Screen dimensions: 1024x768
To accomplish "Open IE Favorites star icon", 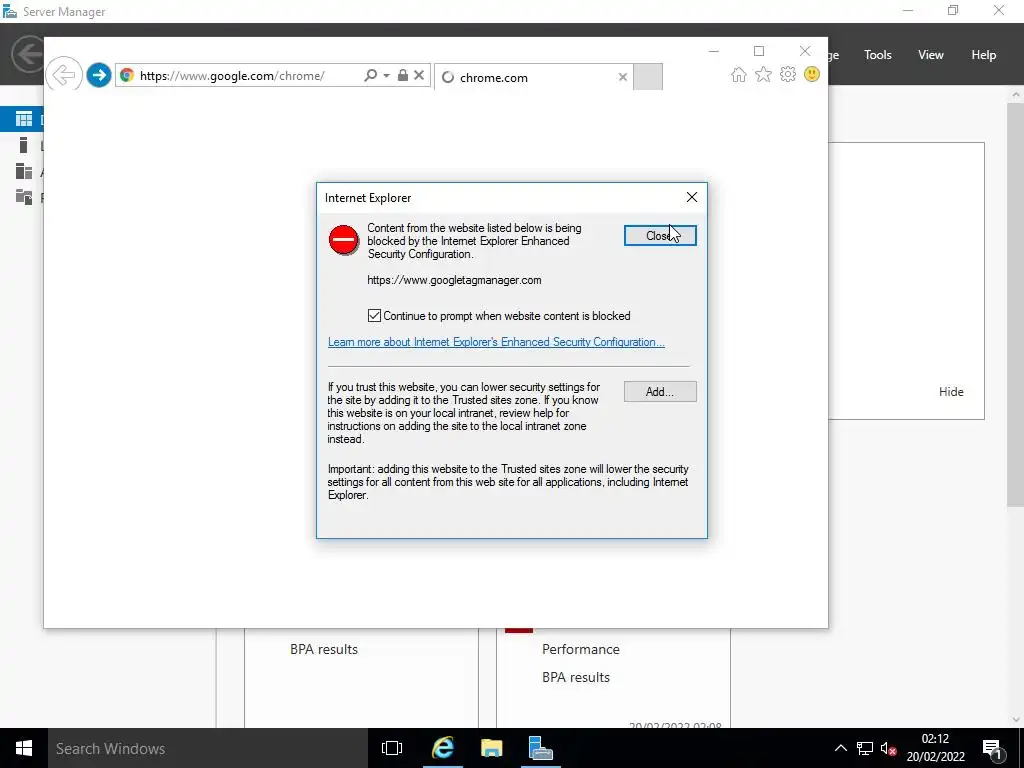I will [763, 74].
